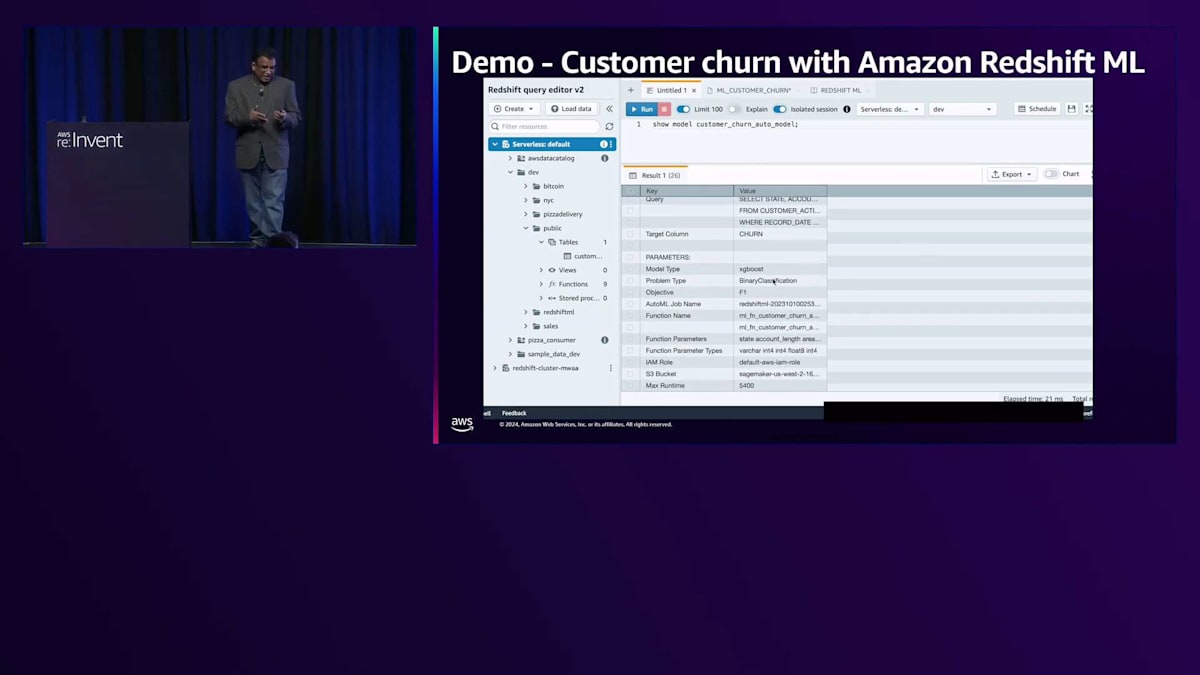Open info for Serverless: default
This screenshot has height=675, width=1200.
coord(603,144)
